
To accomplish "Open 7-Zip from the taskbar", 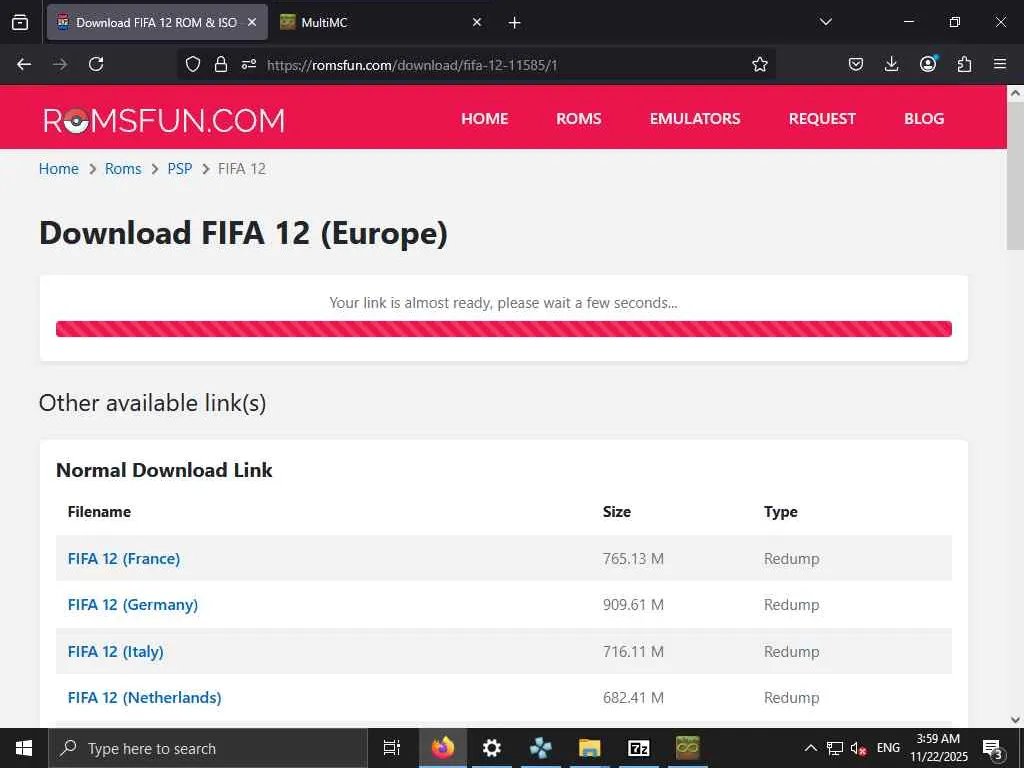I will pyautogui.click(x=638, y=748).
